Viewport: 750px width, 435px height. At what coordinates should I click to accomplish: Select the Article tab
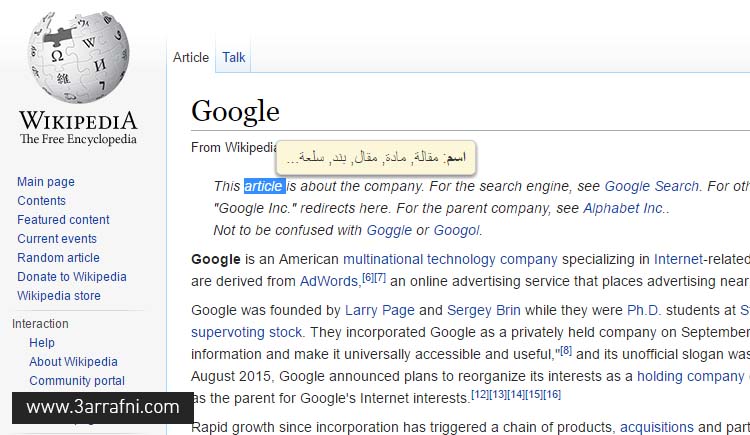pyautogui.click(x=191, y=57)
